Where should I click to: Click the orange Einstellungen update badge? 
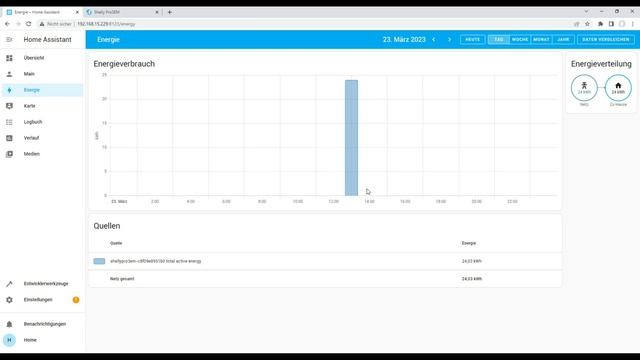click(76, 300)
